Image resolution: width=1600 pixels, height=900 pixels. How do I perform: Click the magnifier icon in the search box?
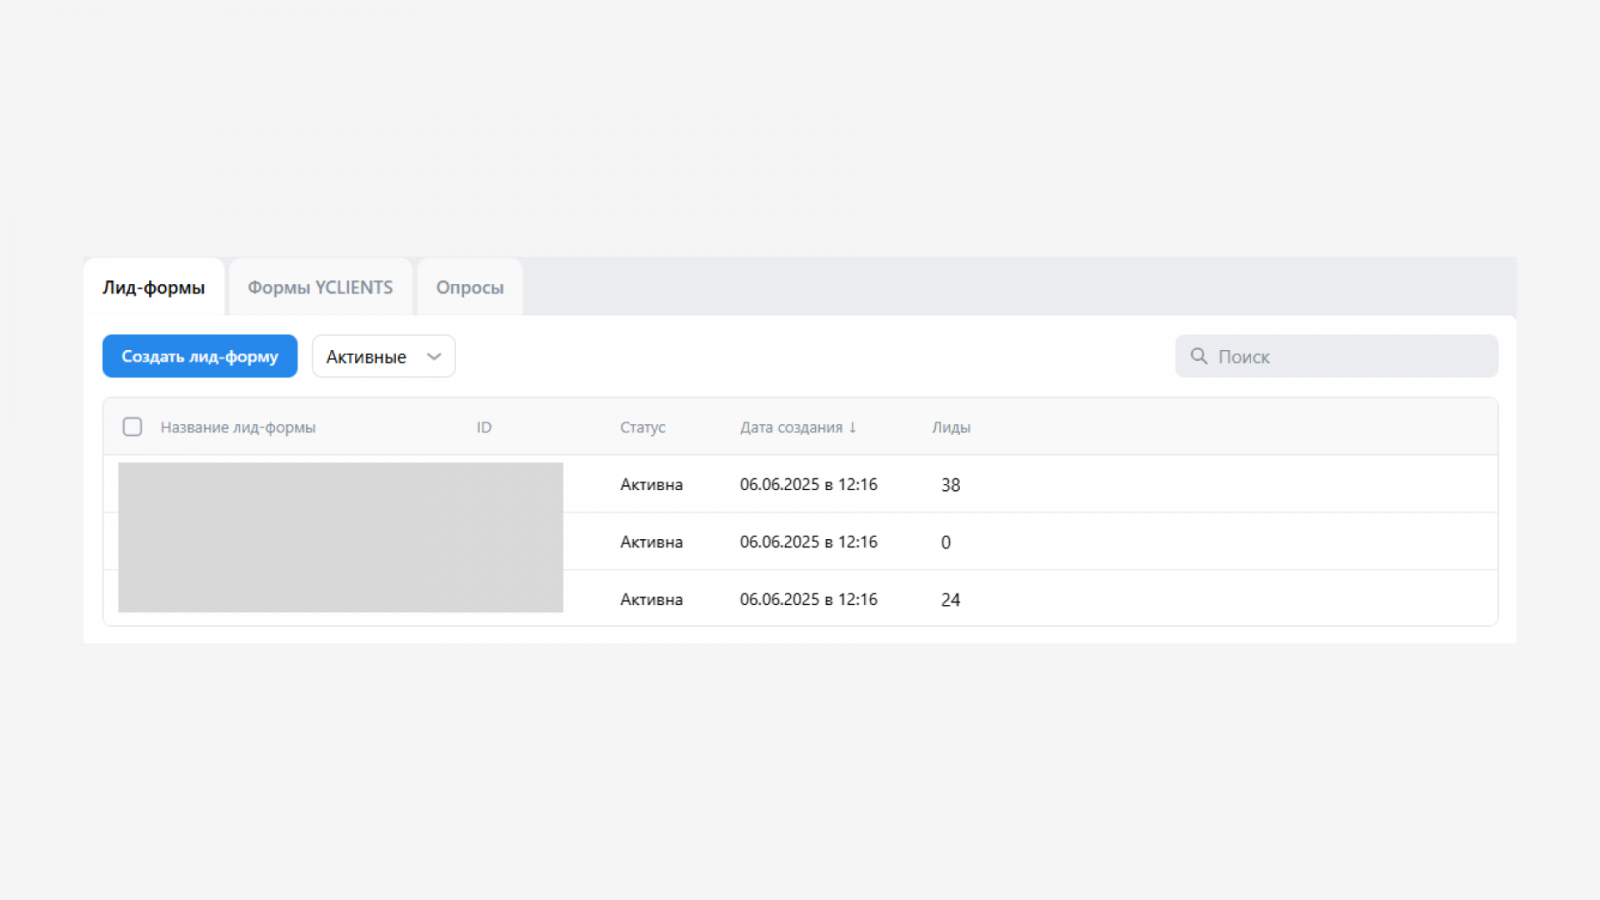click(x=1199, y=356)
